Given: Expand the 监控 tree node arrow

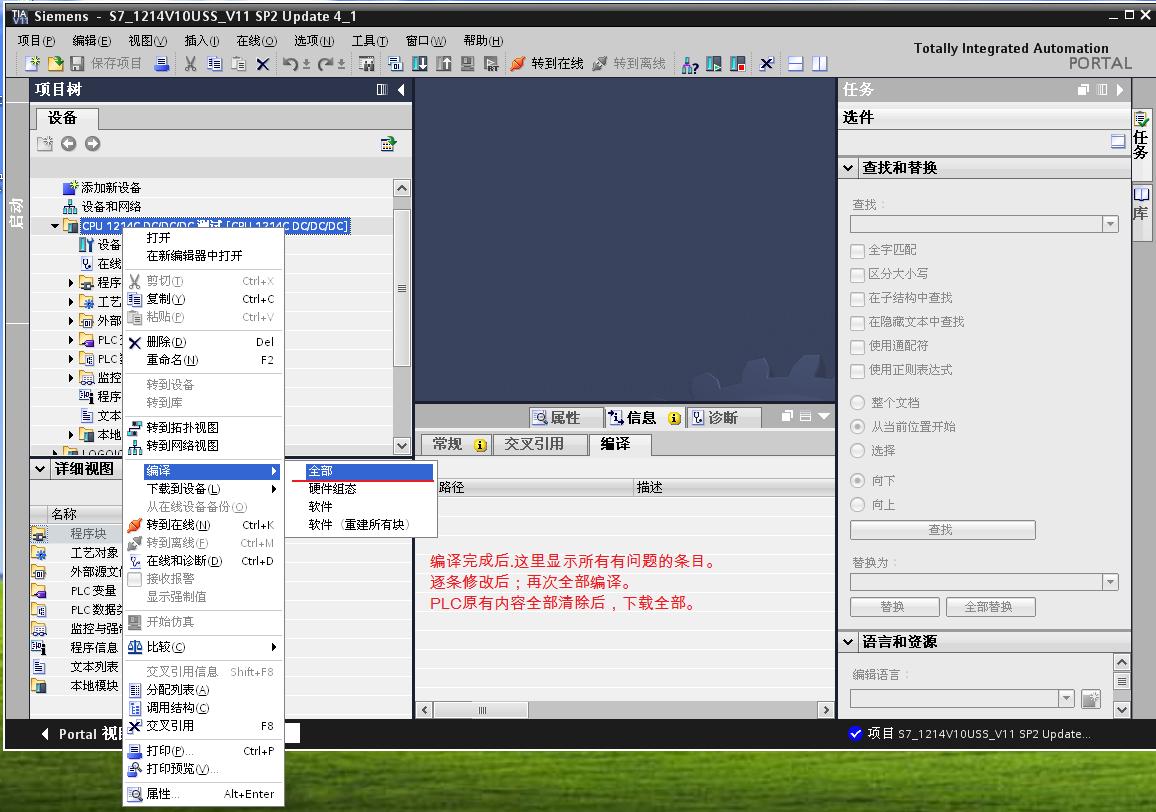Looking at the screenshot, I should [71, 378].
